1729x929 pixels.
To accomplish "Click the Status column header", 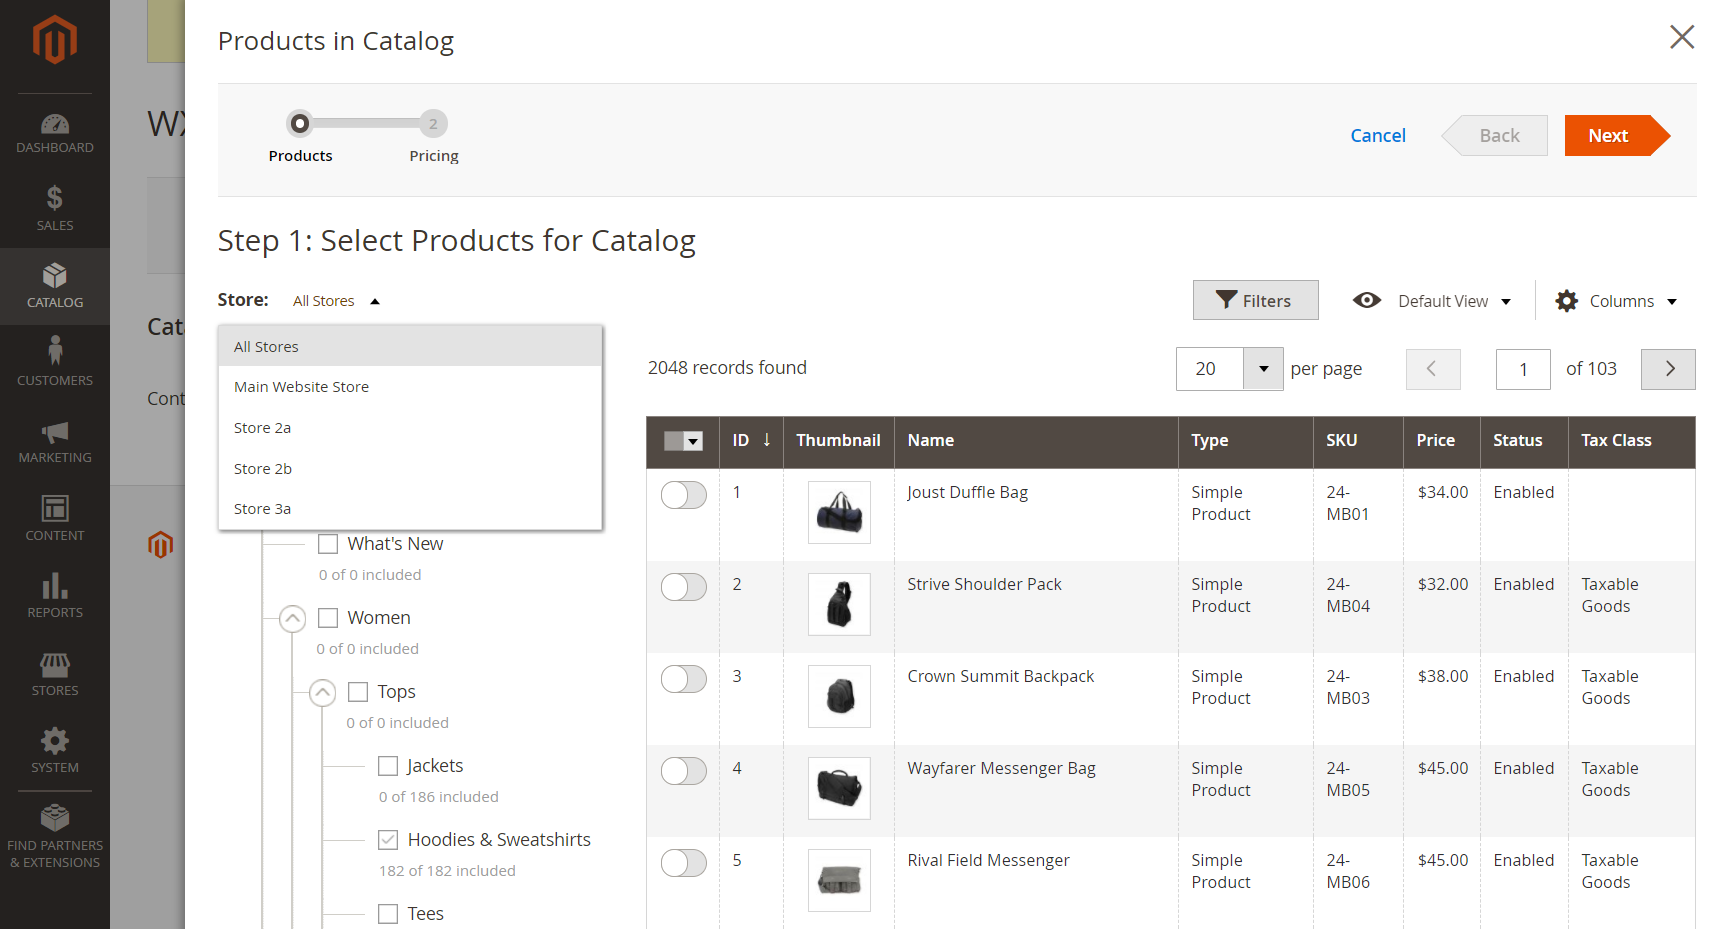I will click(x=1524, y=441).
